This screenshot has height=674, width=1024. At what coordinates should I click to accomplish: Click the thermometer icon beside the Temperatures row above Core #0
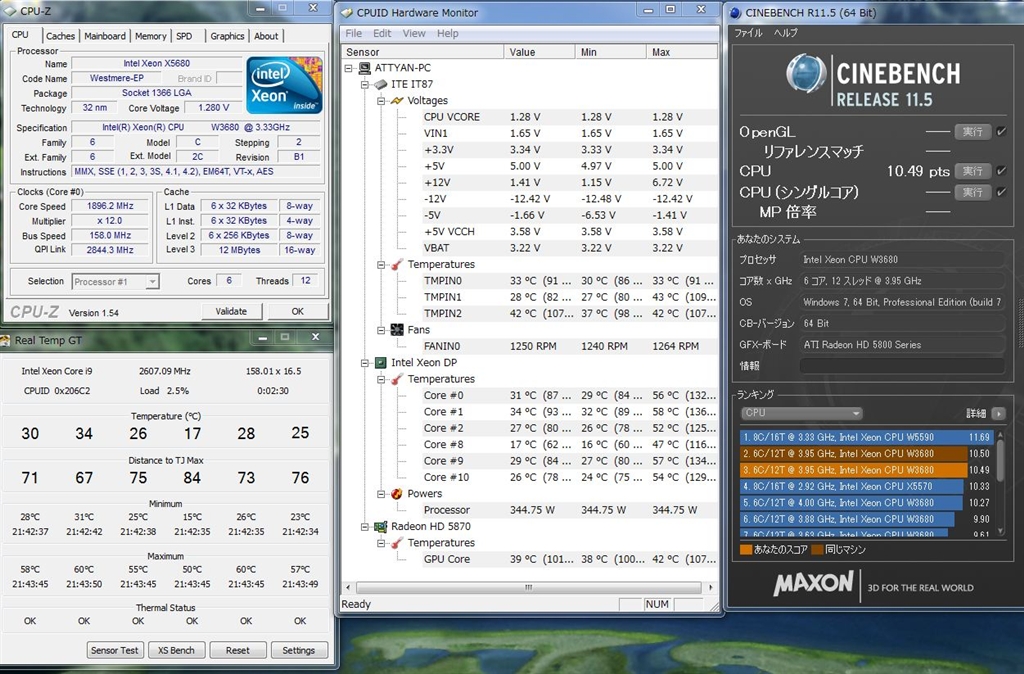(x=397, y=379)
